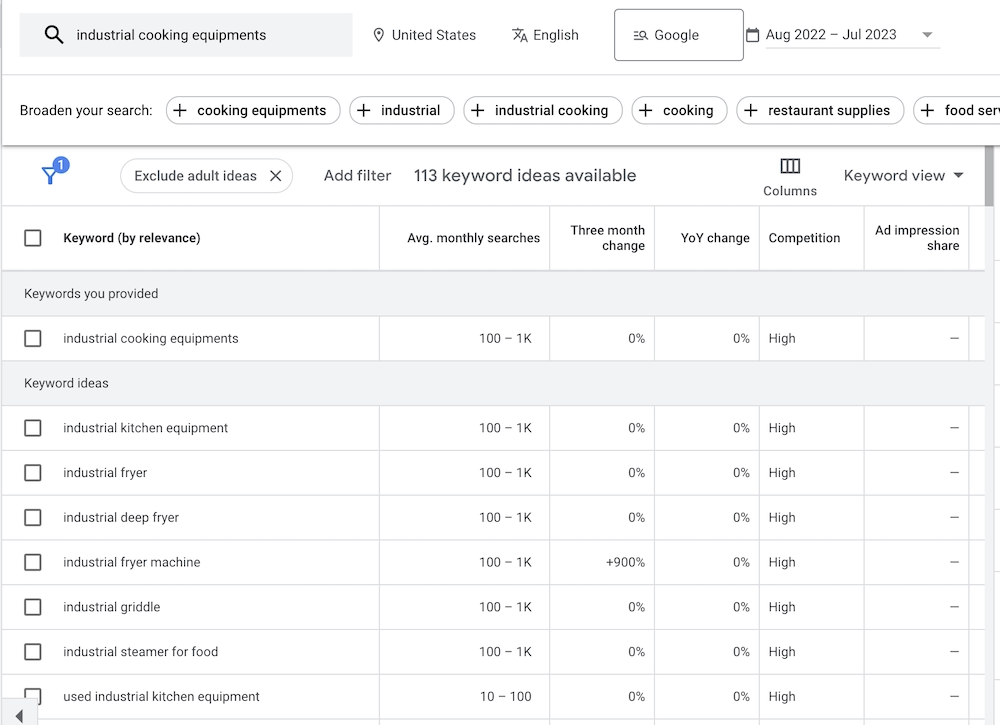
Task: Click the Add filter link
Action: (357, 175)
